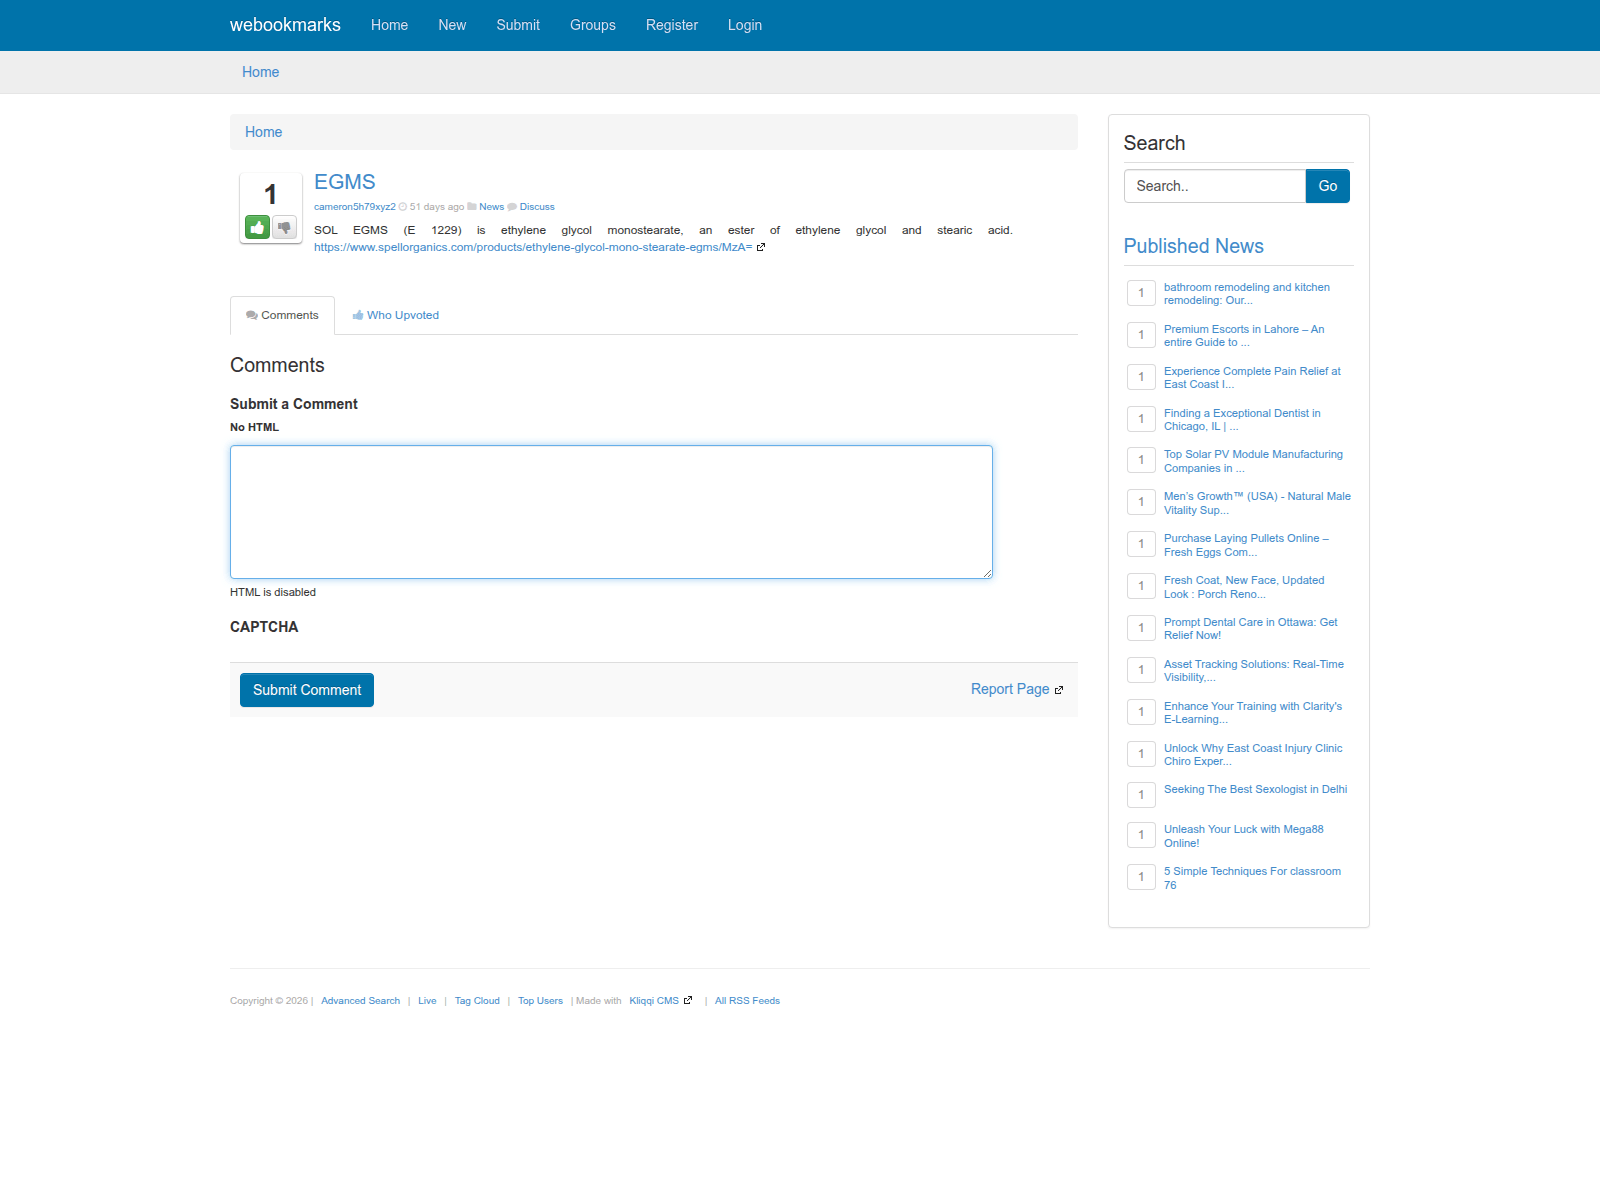Click vote count box beside Premium Escorts

click(1141, 335)
